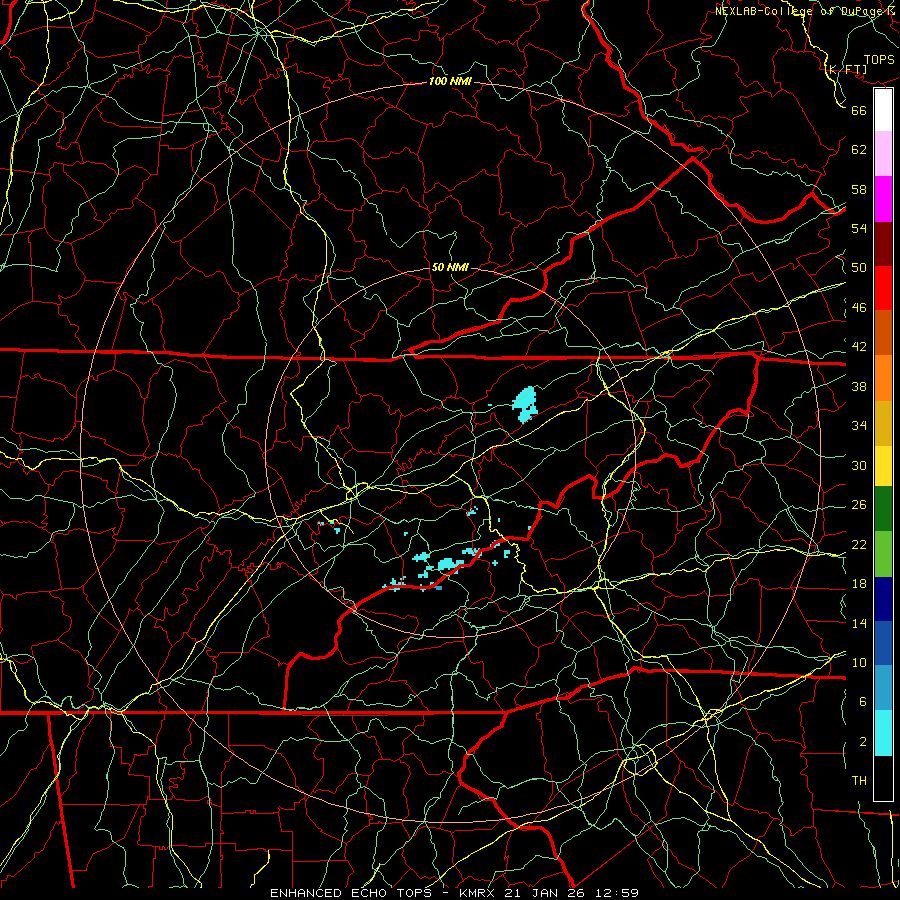The image size is (900, 900).
Task: Click the legend value "46"
Action: coord(859,308)
